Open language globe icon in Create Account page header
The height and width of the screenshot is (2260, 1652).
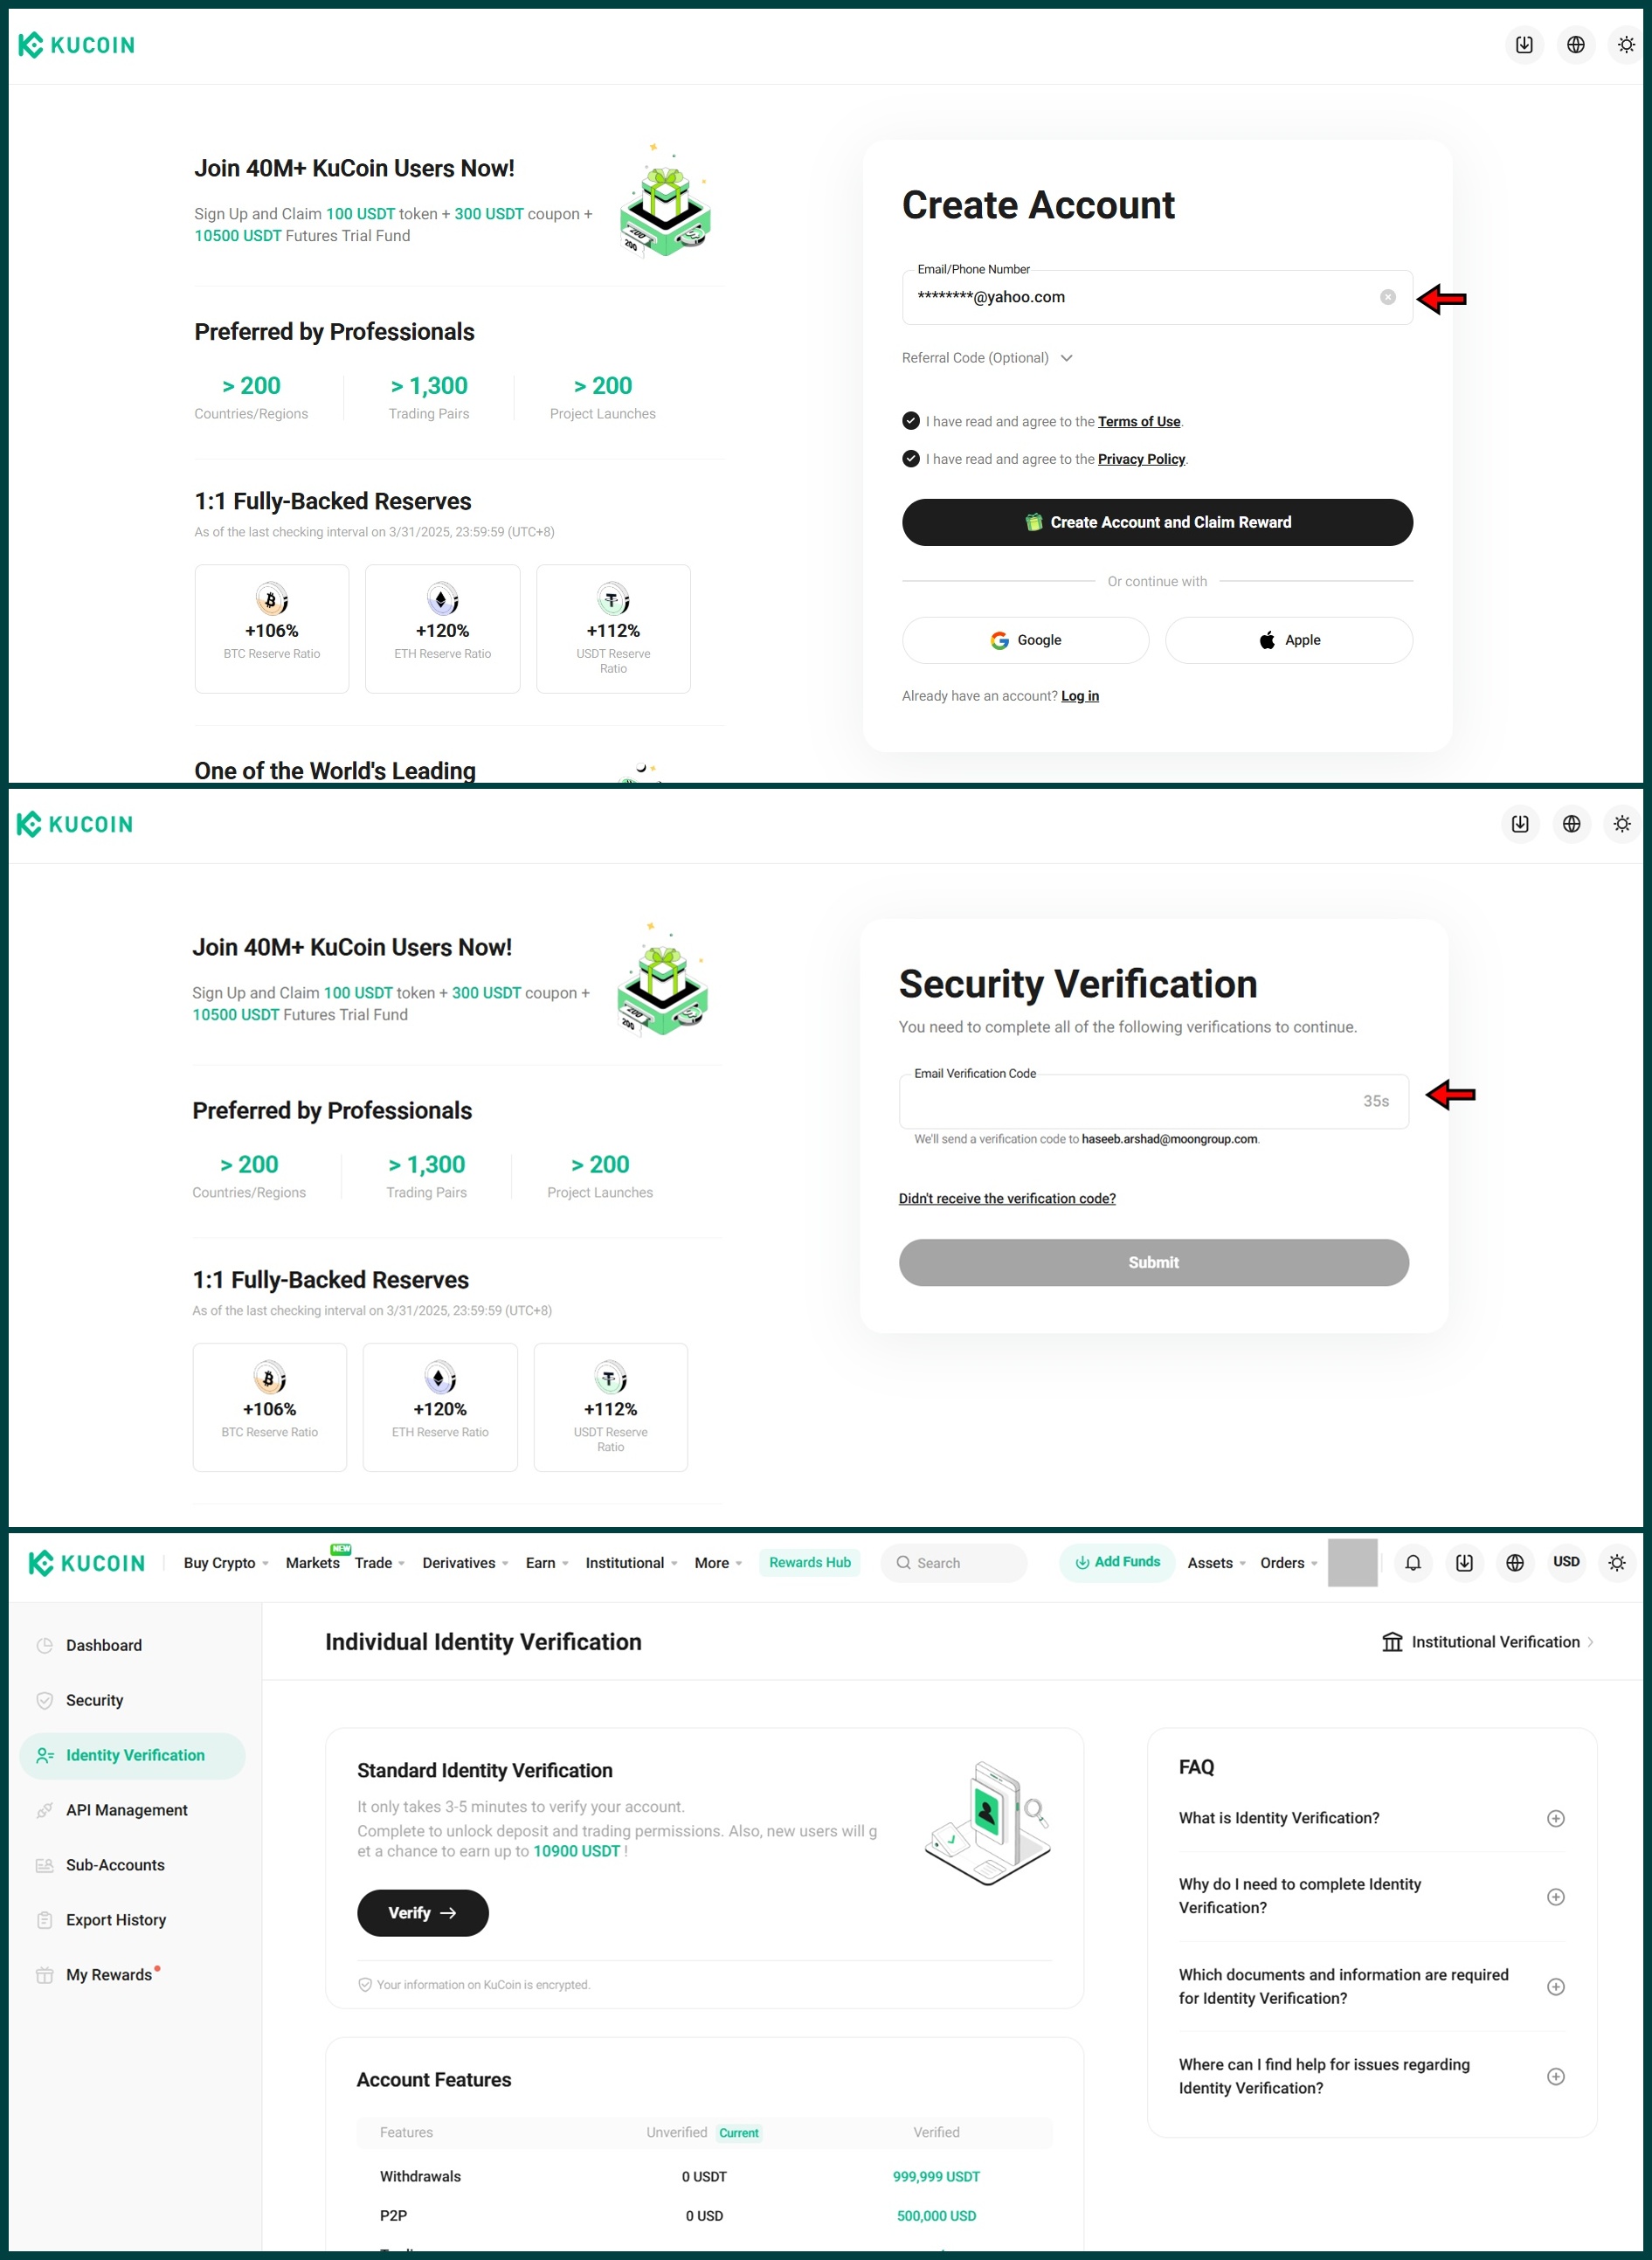[x=1576, y=45]
